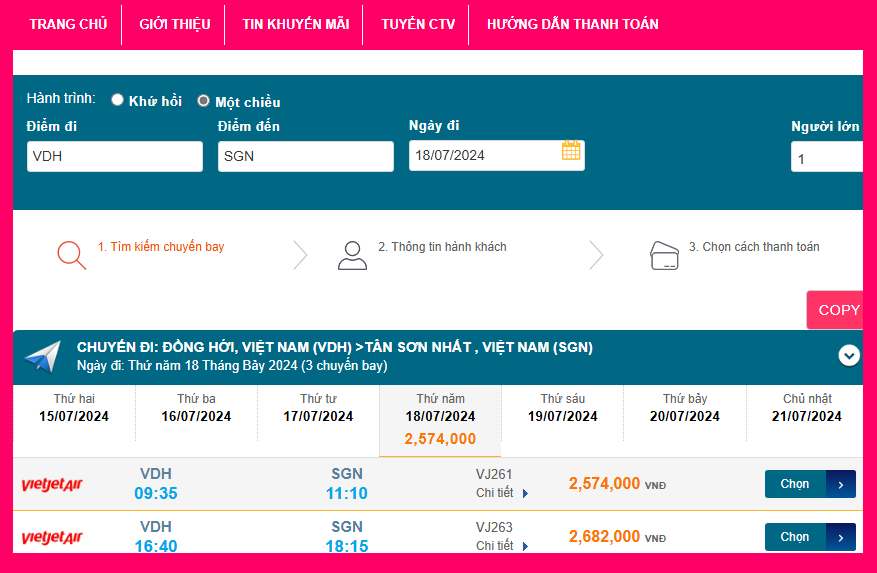Go to Hướng dẫn thanh toán page

click(x=572, y=24)
